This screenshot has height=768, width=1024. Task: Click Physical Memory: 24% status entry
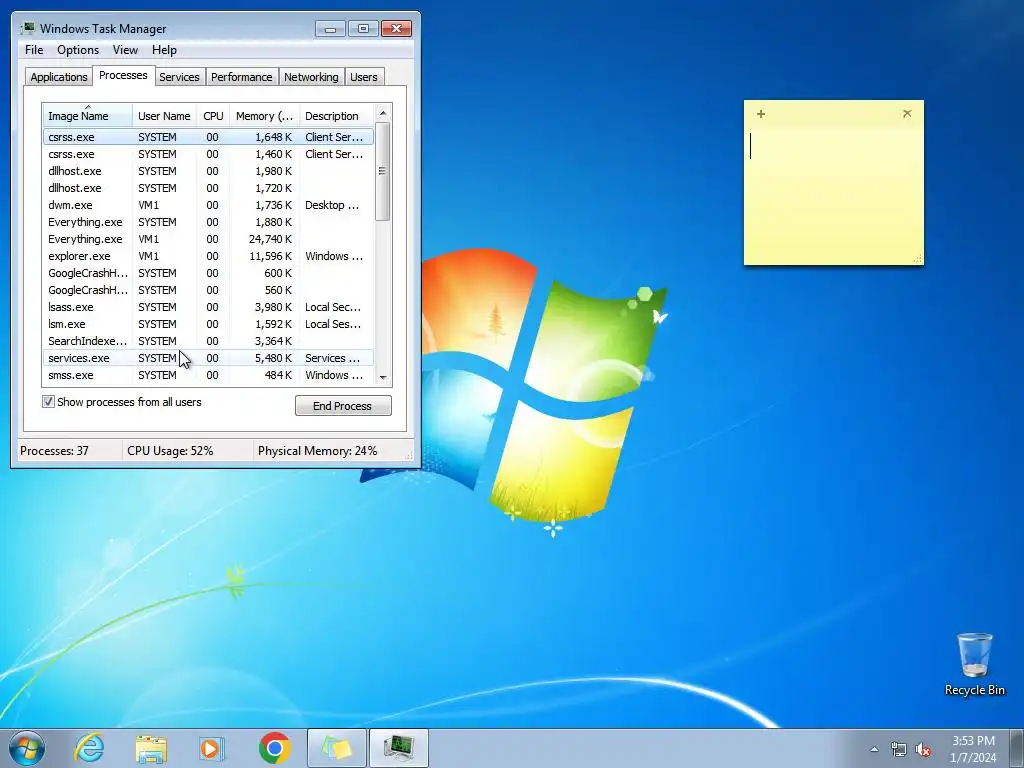[317, 451]
